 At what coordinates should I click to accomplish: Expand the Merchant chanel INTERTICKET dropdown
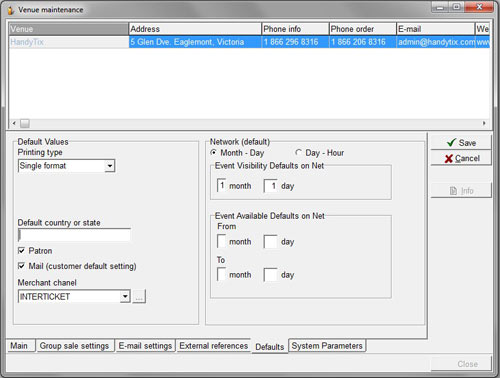coord(125,296)
